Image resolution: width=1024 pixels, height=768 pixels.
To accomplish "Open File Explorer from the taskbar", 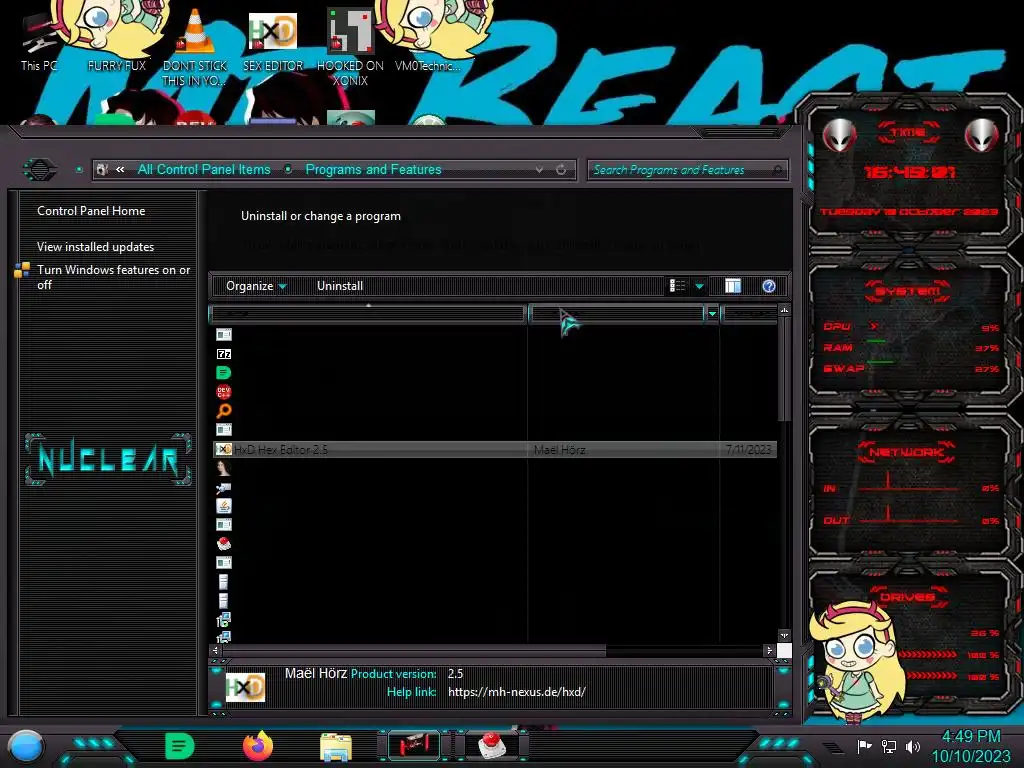I will coord(336,747).
